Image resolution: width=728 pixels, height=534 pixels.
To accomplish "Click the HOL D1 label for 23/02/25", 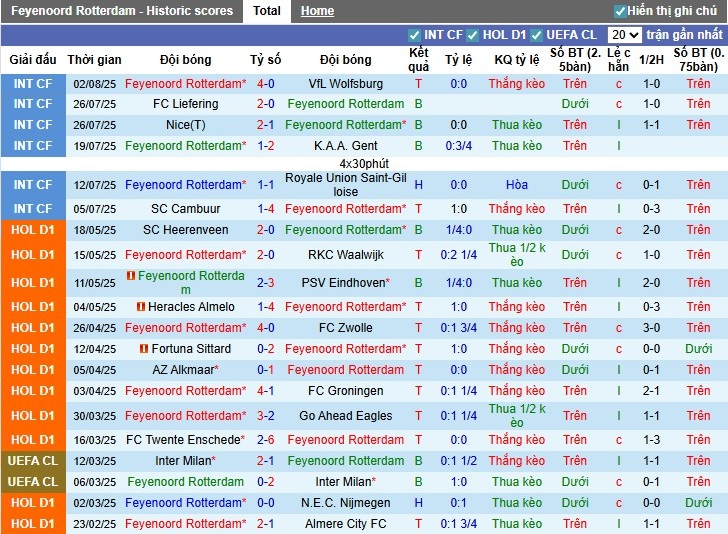I will pyautogui.click(x=33, y=524).
